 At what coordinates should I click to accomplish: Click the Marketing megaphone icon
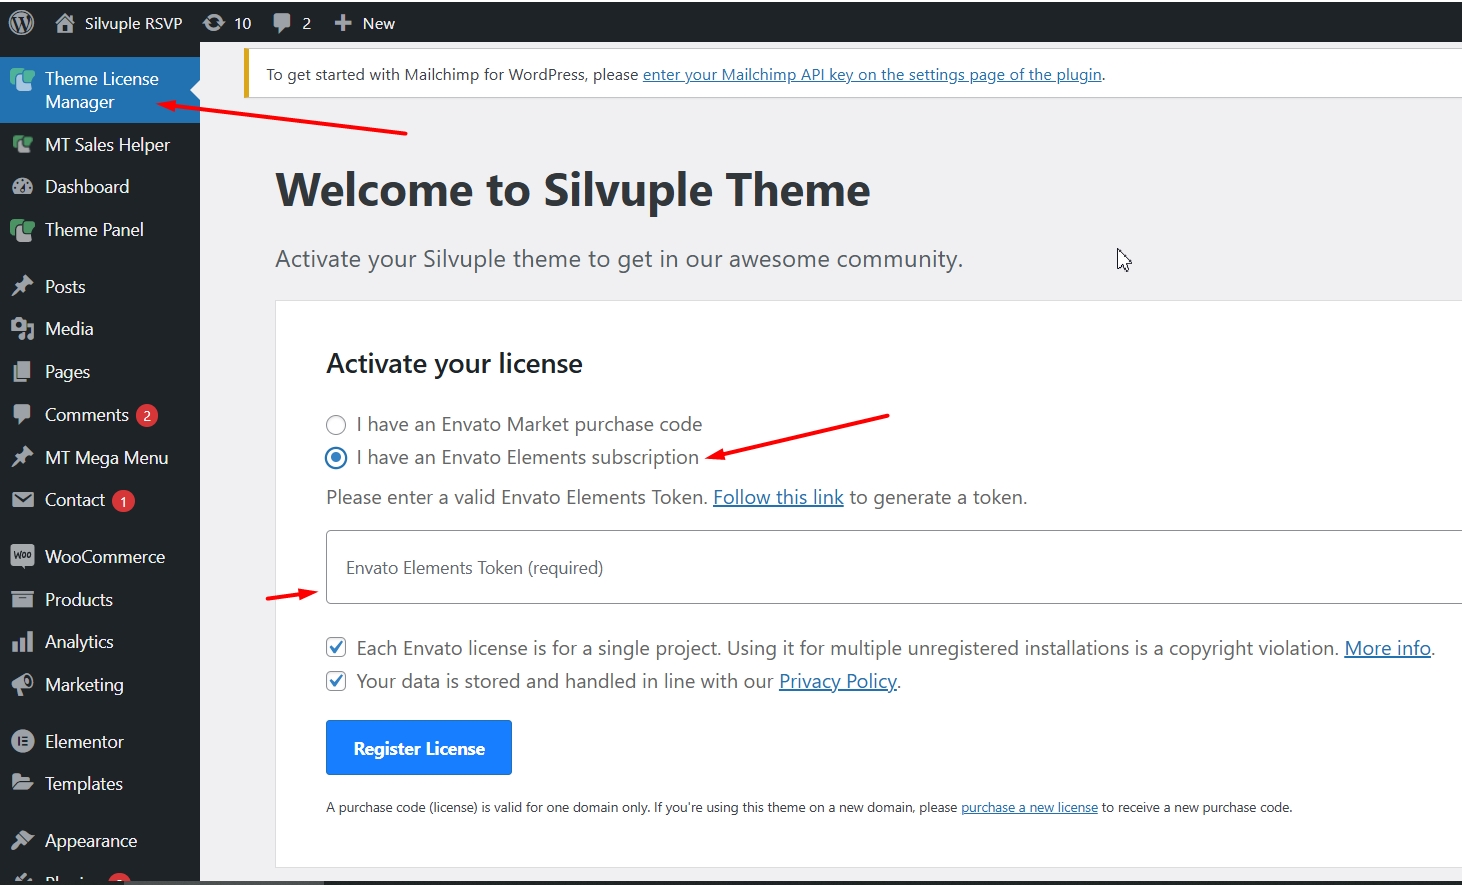[x=22, y=685]
